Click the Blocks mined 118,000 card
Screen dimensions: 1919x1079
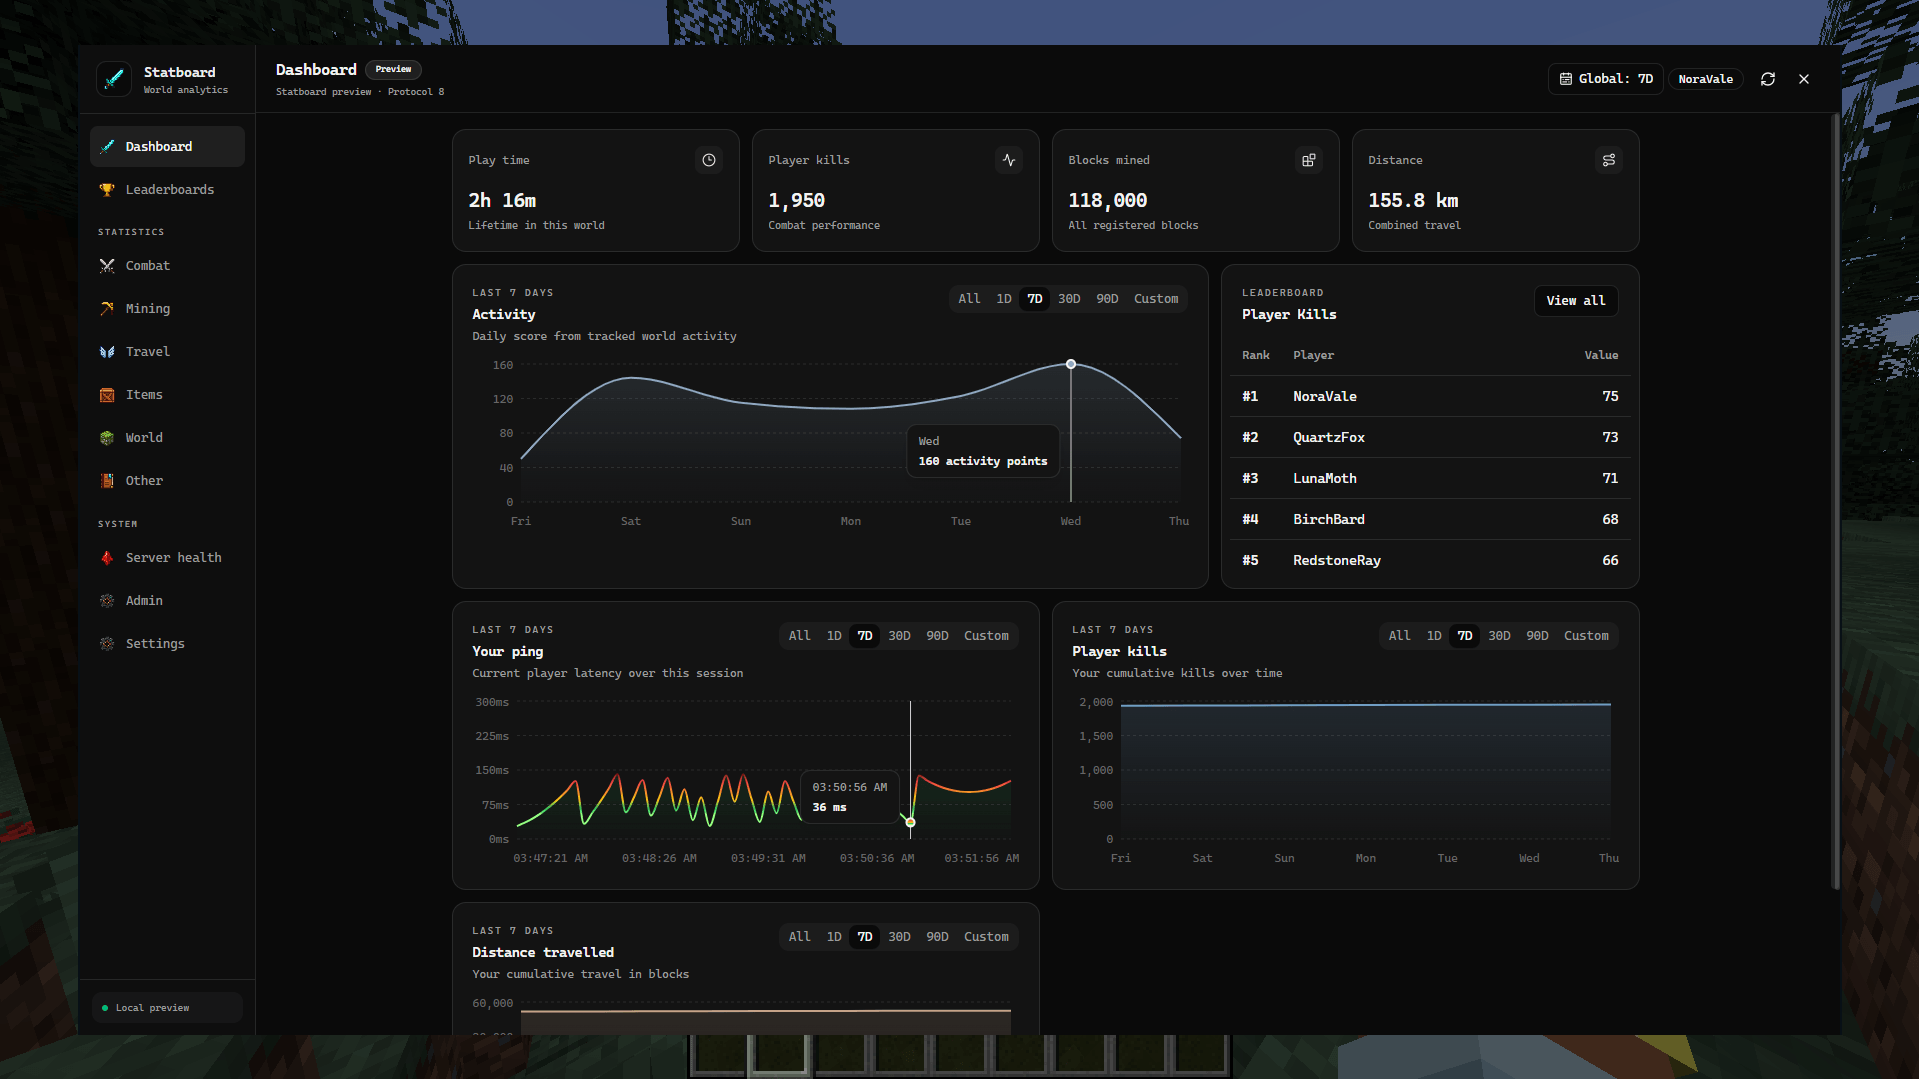(x=1196, y=190)
